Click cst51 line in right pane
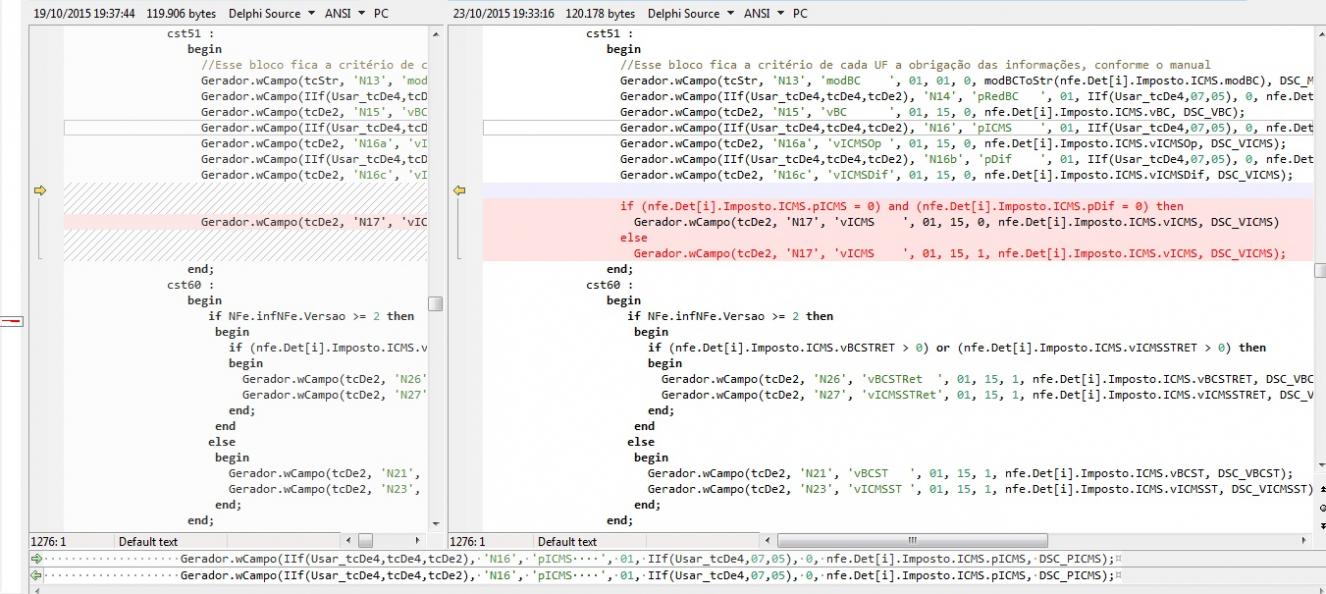 (609, 33)
